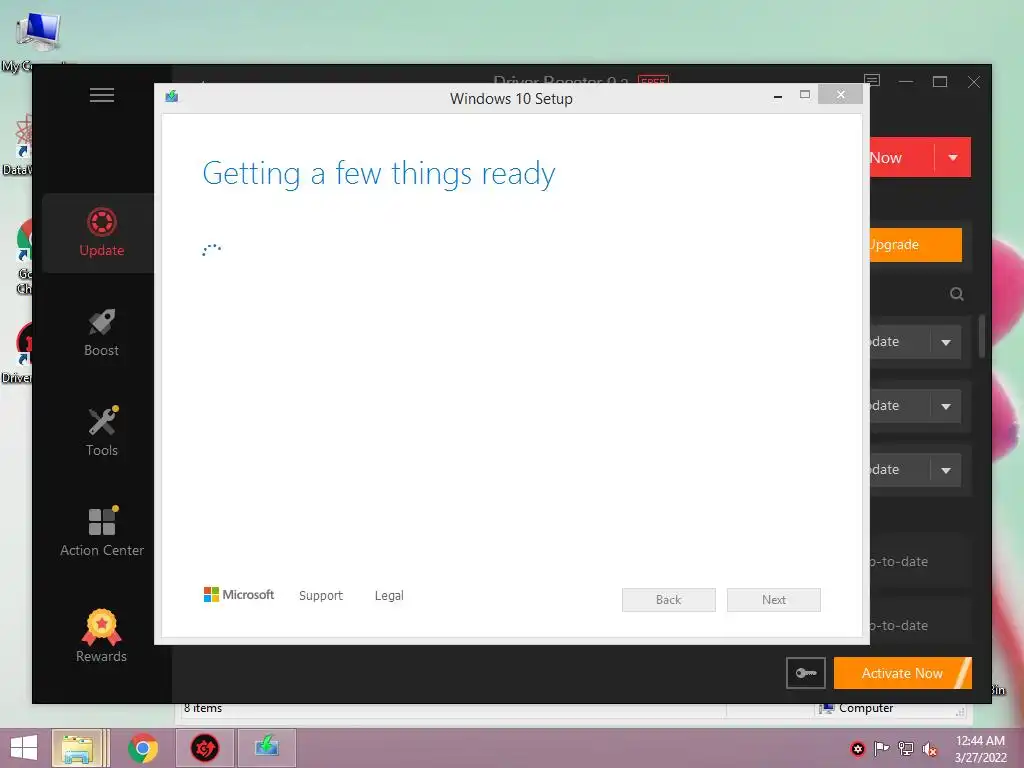Expand the first driver Update dropdown arrow
Image resolution: width=1024 pixels, height=768 pixels.
click(x=946, y=342)
